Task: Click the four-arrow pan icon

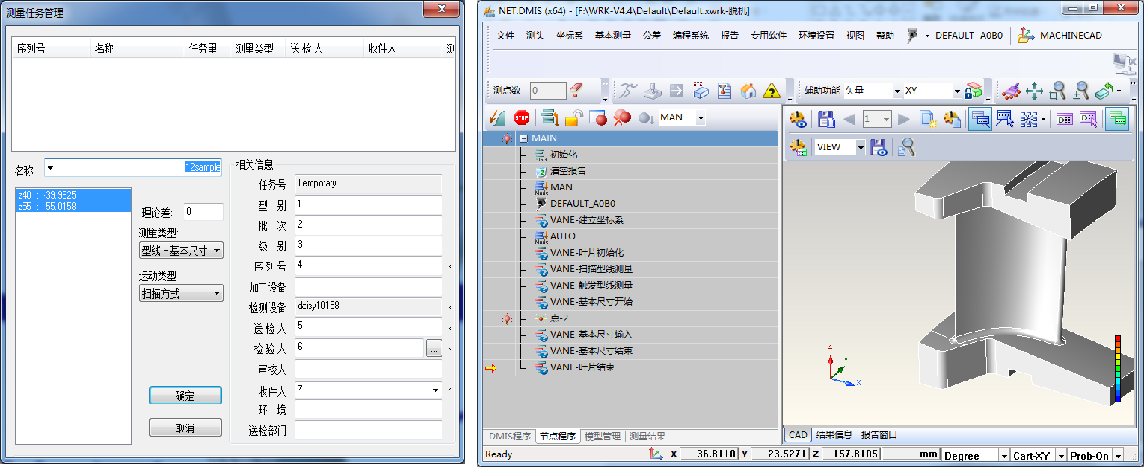Action: tap(1034, 91)
